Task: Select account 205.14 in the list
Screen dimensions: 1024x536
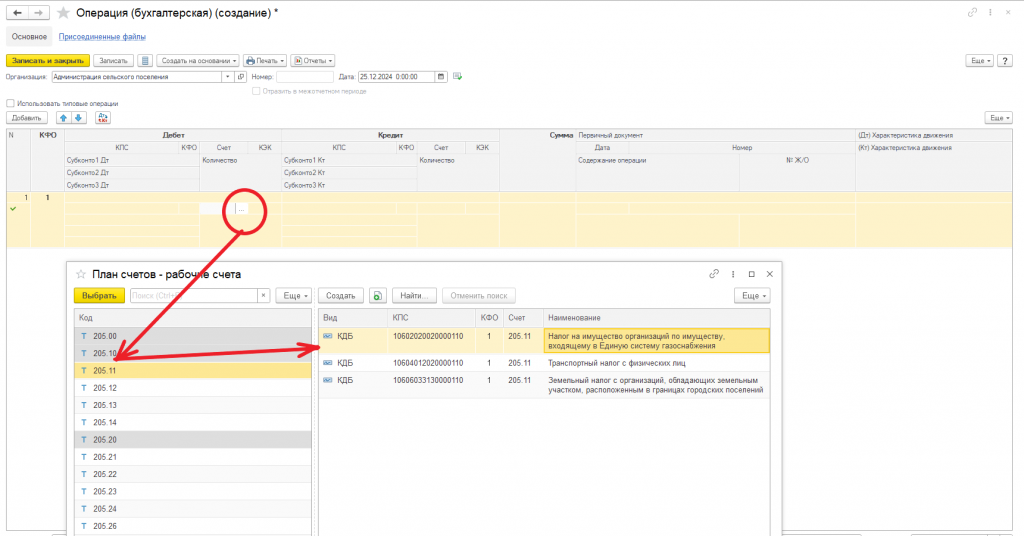Action: tap(193, 422)
